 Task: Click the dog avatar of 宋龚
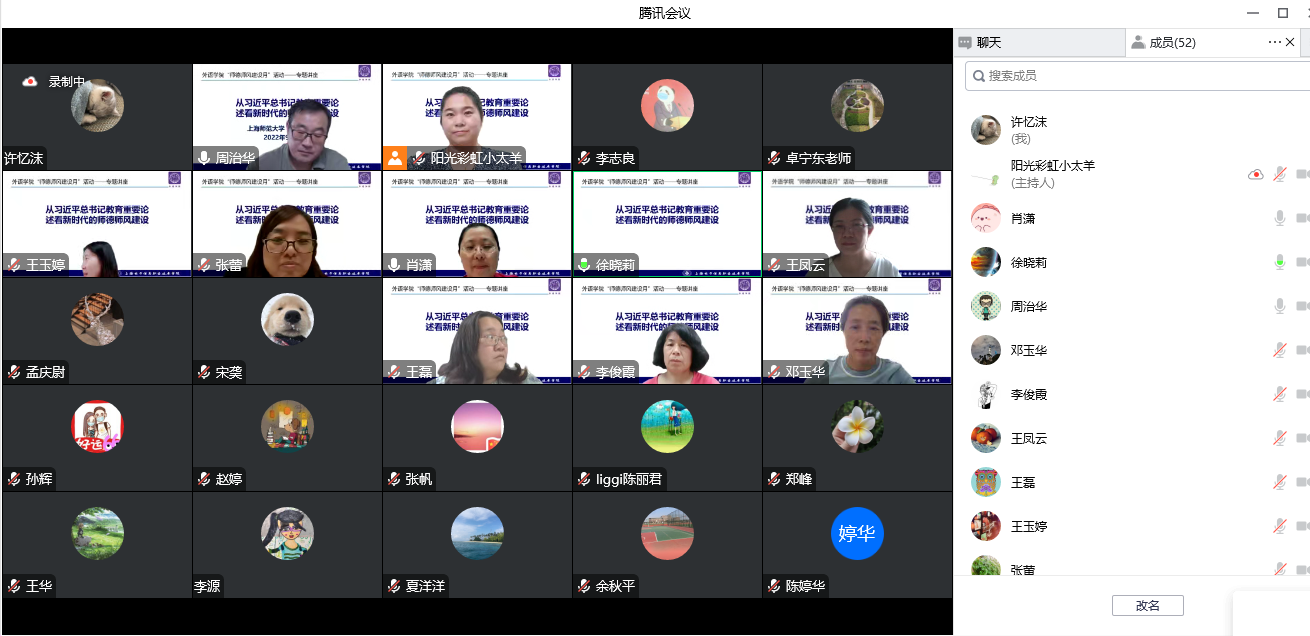[x=287, y=319]
